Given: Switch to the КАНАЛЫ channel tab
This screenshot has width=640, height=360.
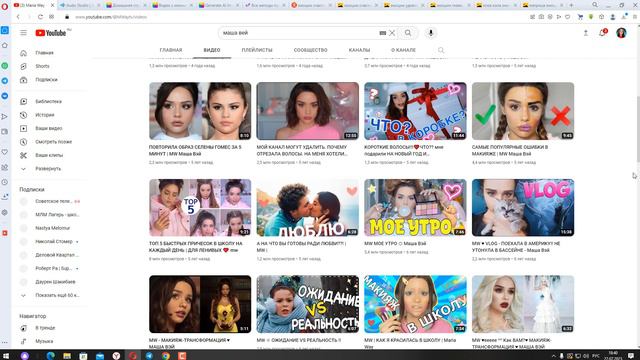Looking at the screenshot, I should click(x=359, y=50).
